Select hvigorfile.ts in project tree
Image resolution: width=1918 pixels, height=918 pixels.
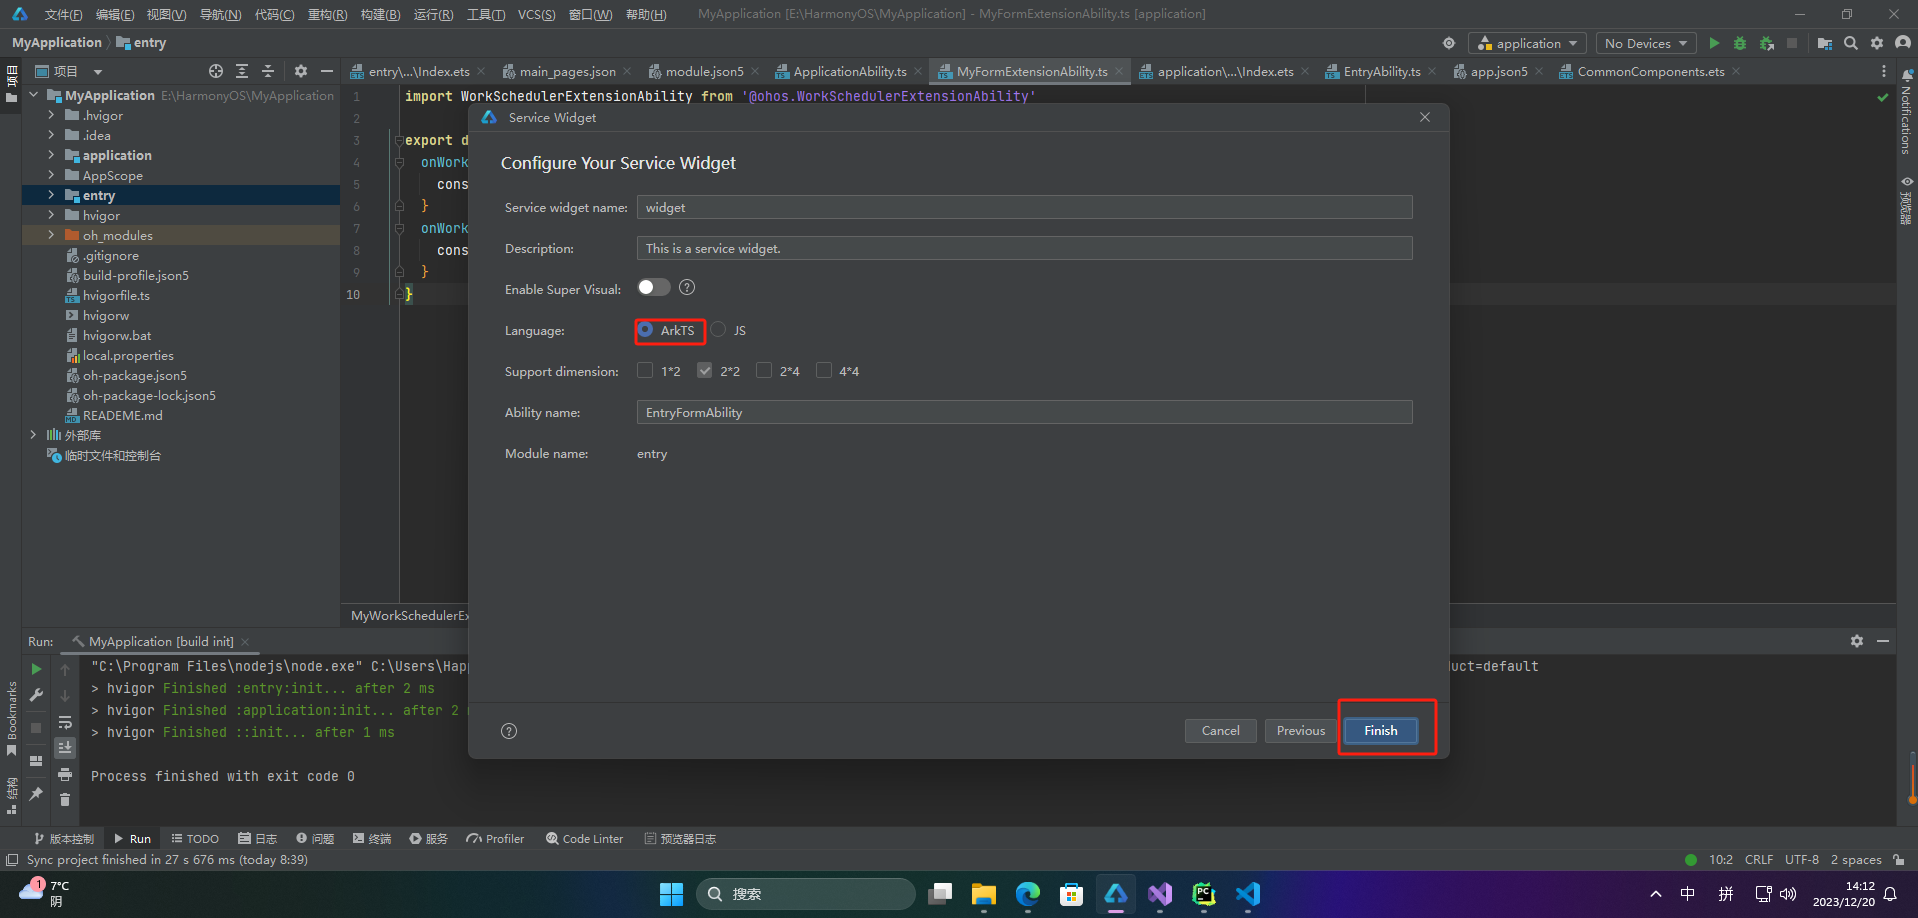(x=116, y=295)
